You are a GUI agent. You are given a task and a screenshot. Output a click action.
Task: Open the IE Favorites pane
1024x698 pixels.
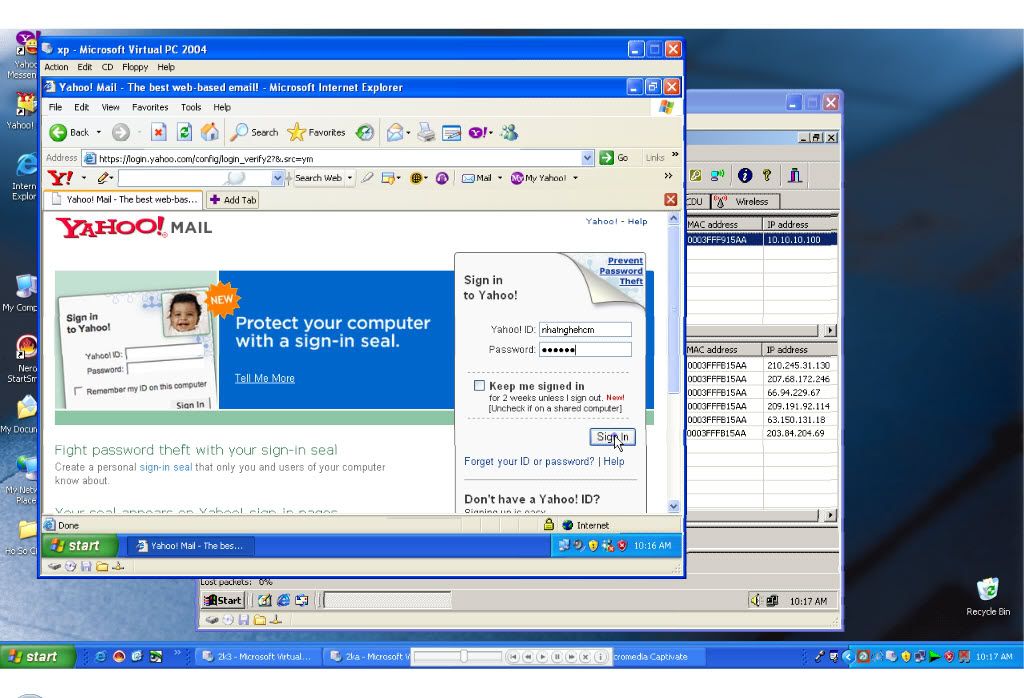click(x=317, y=133)
